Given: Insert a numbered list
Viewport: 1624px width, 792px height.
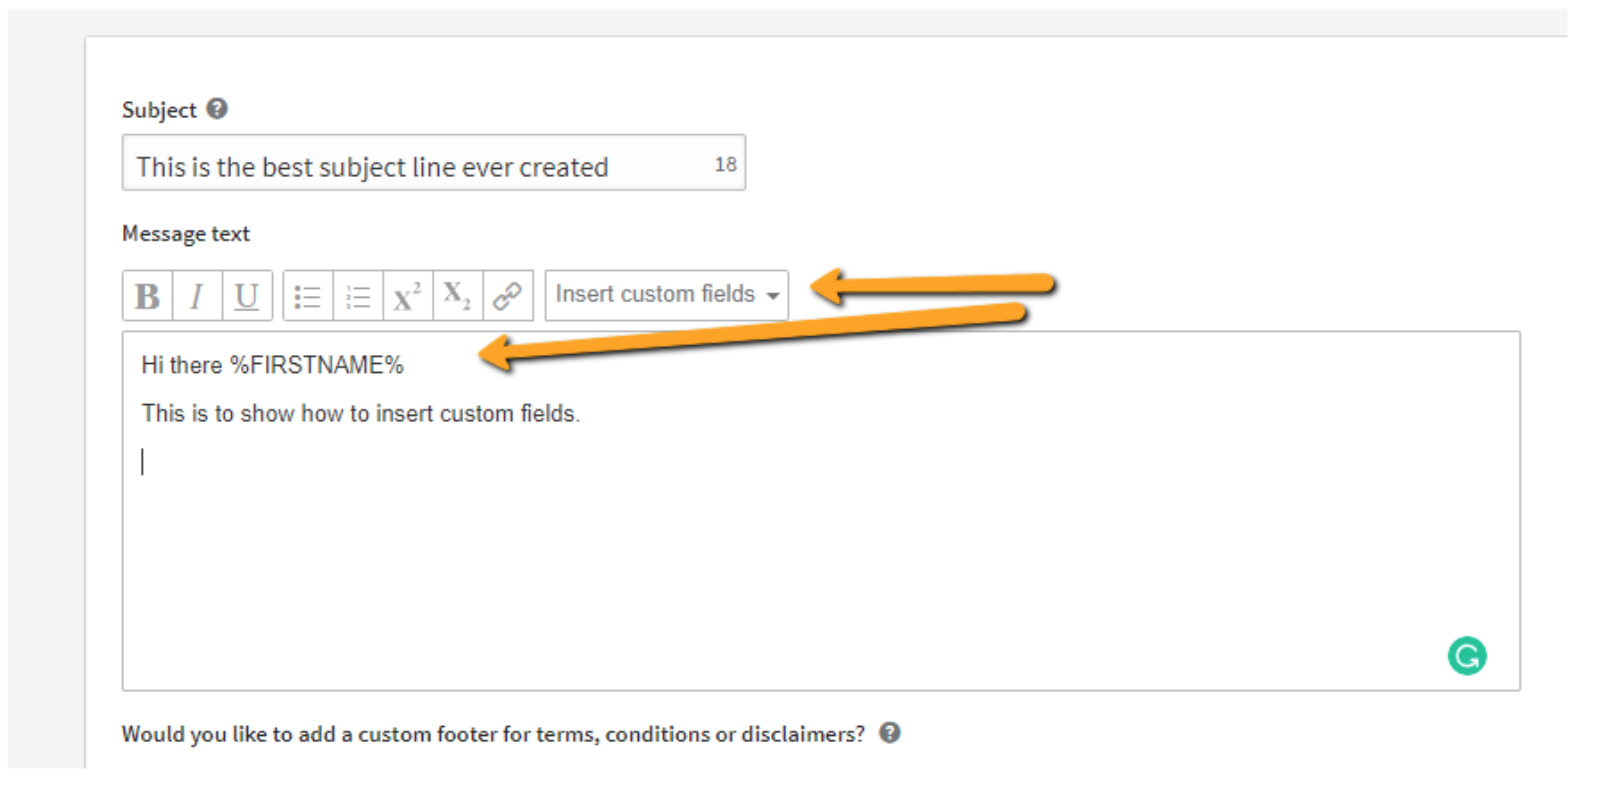Looking at the screenshot, I should 358,296.
